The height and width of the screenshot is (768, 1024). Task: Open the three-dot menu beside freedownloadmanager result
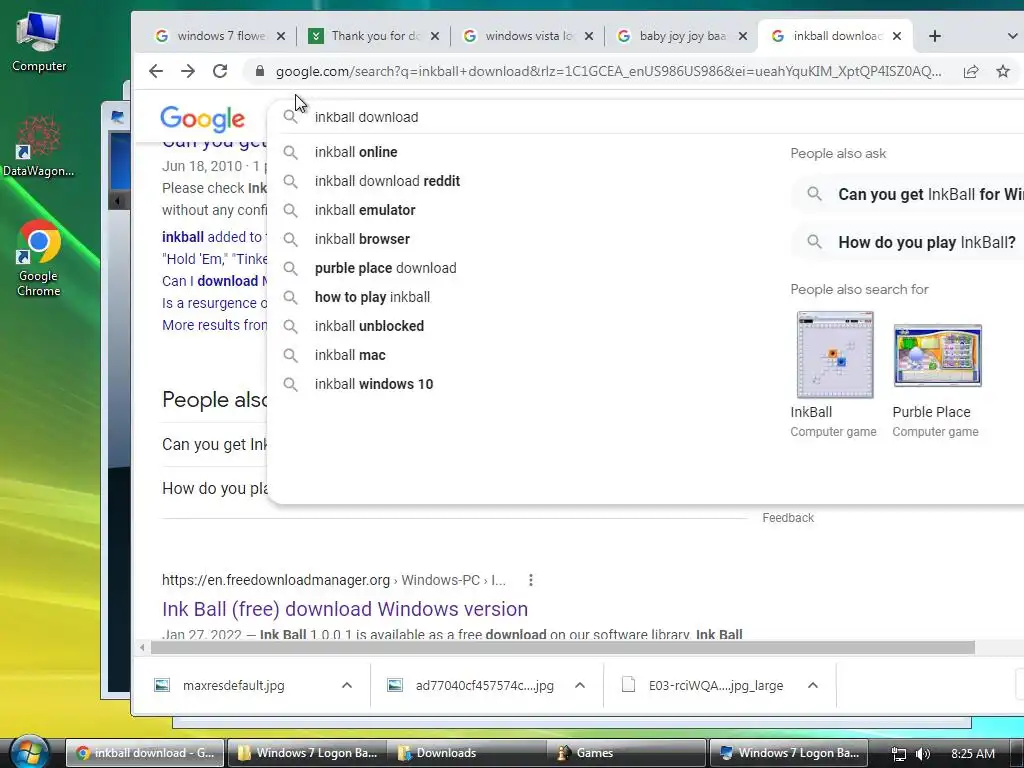(x=531, y=580)
